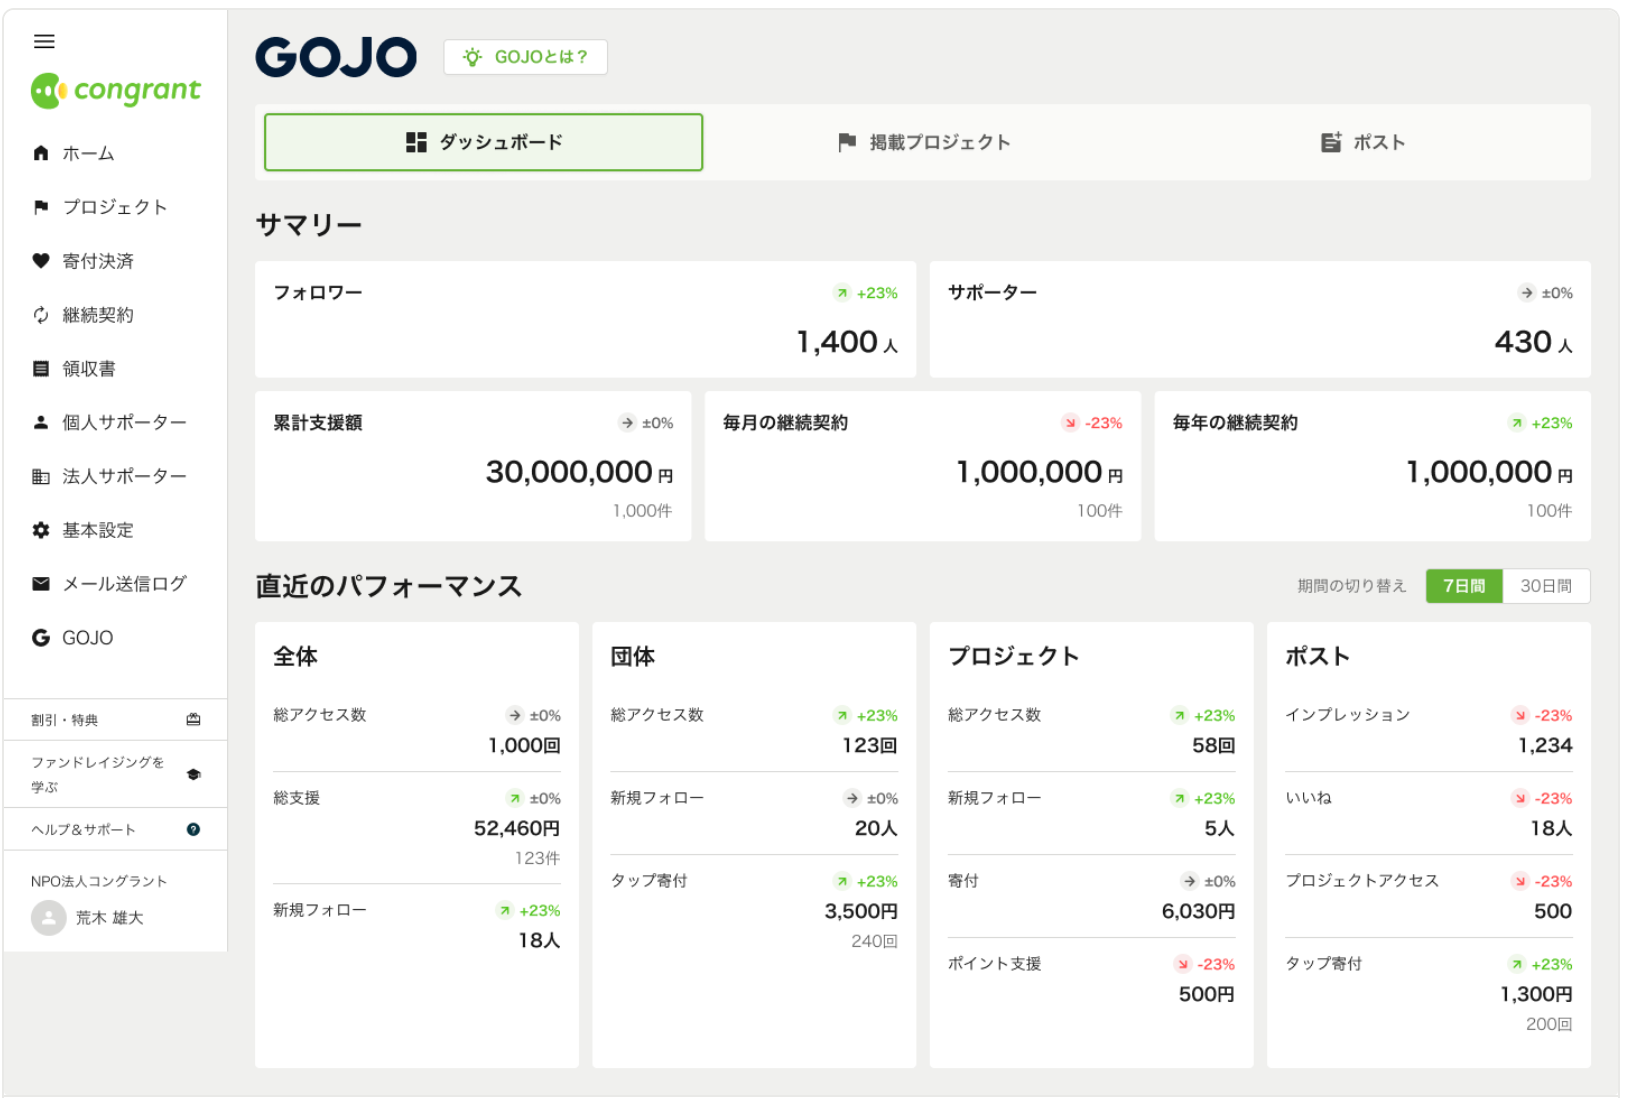Select the 7日間 period toggle
This screenshot has width=1626, height=1098.
coord(1463,586)
